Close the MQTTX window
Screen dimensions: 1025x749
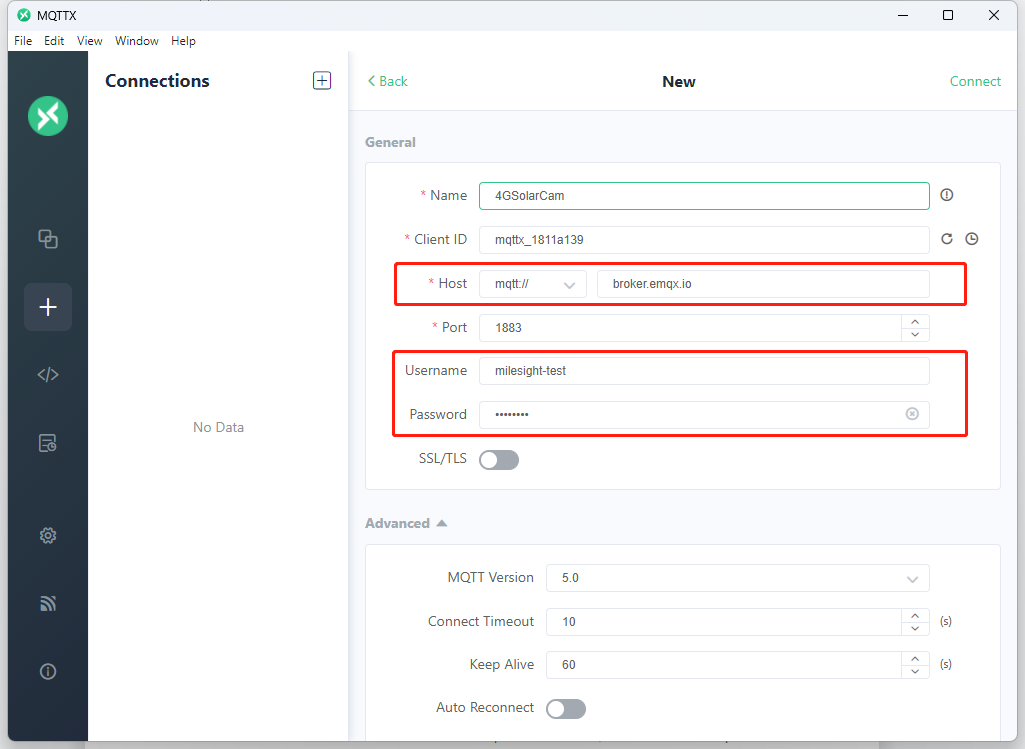pos(994,15)
